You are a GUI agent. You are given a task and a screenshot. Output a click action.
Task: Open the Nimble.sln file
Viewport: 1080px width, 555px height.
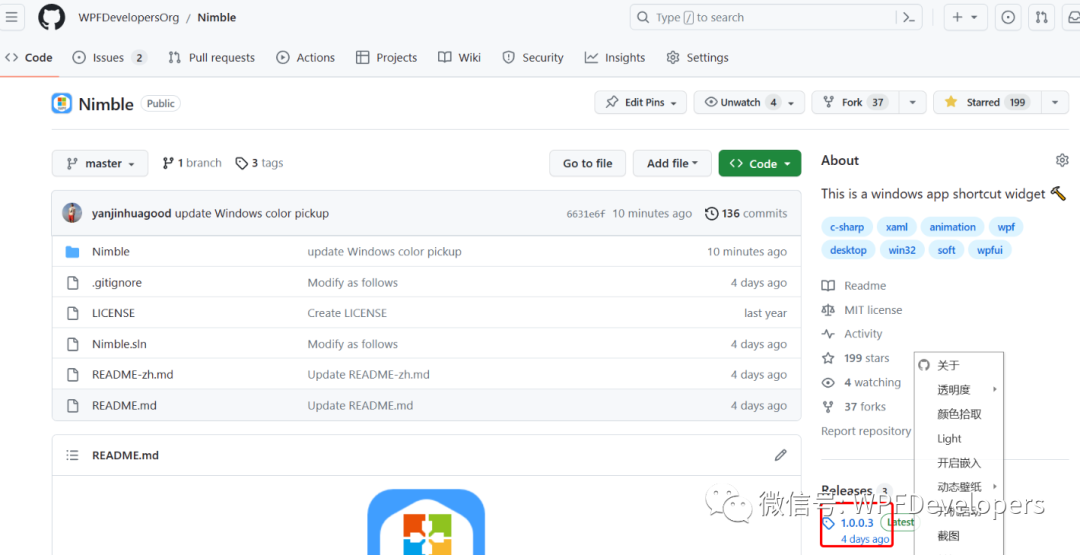[119, 344]
